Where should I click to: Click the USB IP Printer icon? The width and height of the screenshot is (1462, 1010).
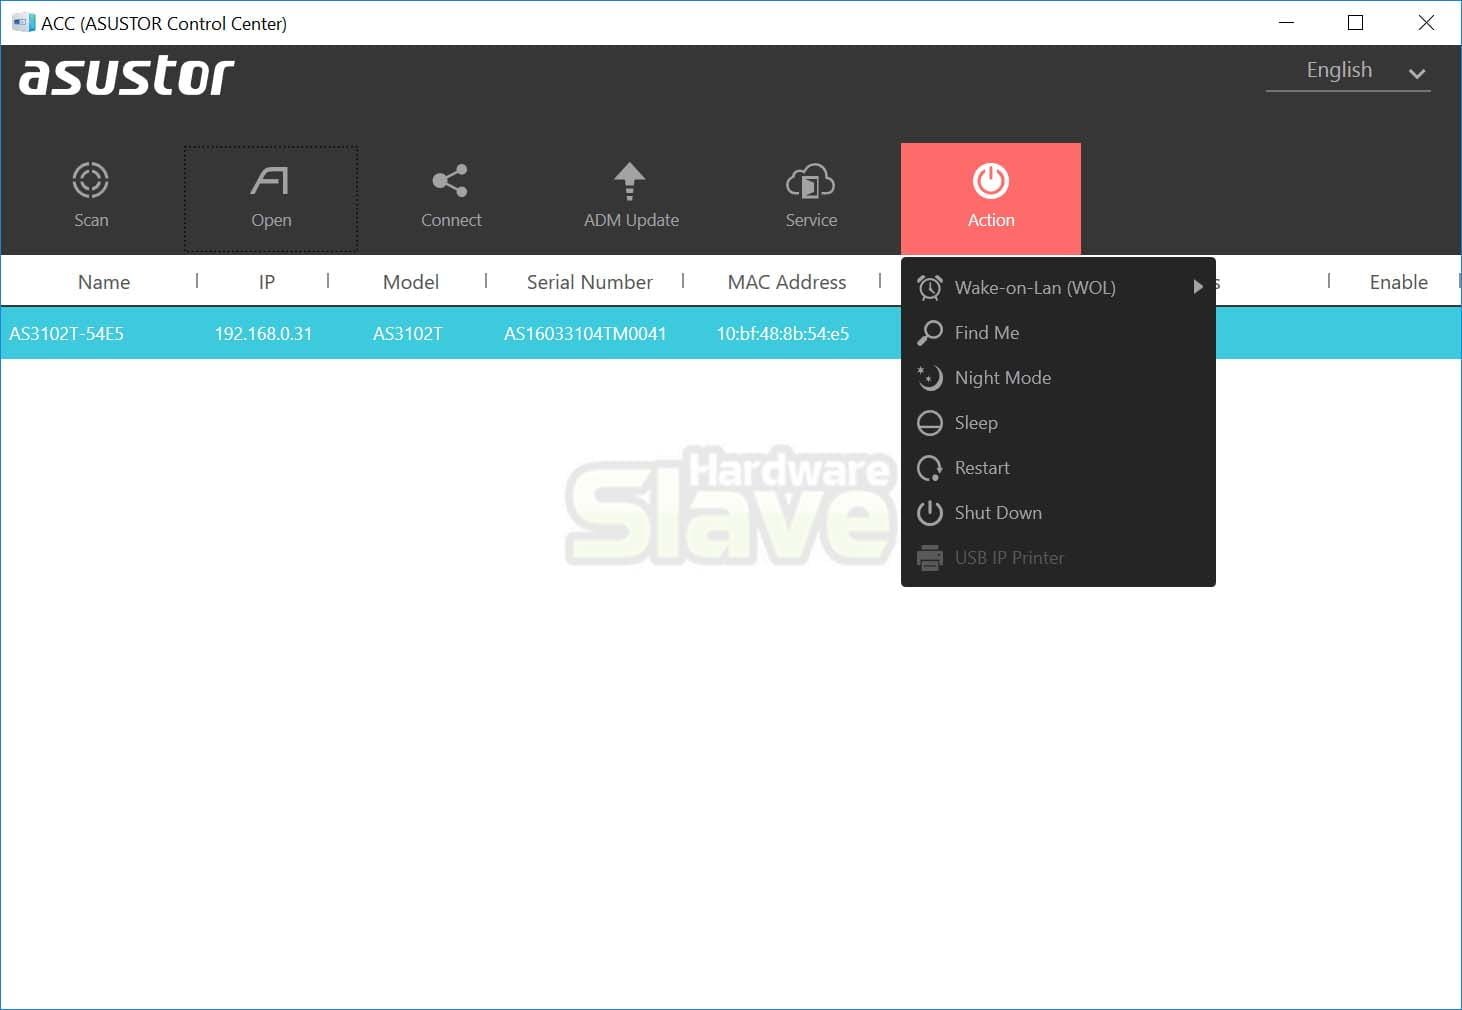coord(930,558)
